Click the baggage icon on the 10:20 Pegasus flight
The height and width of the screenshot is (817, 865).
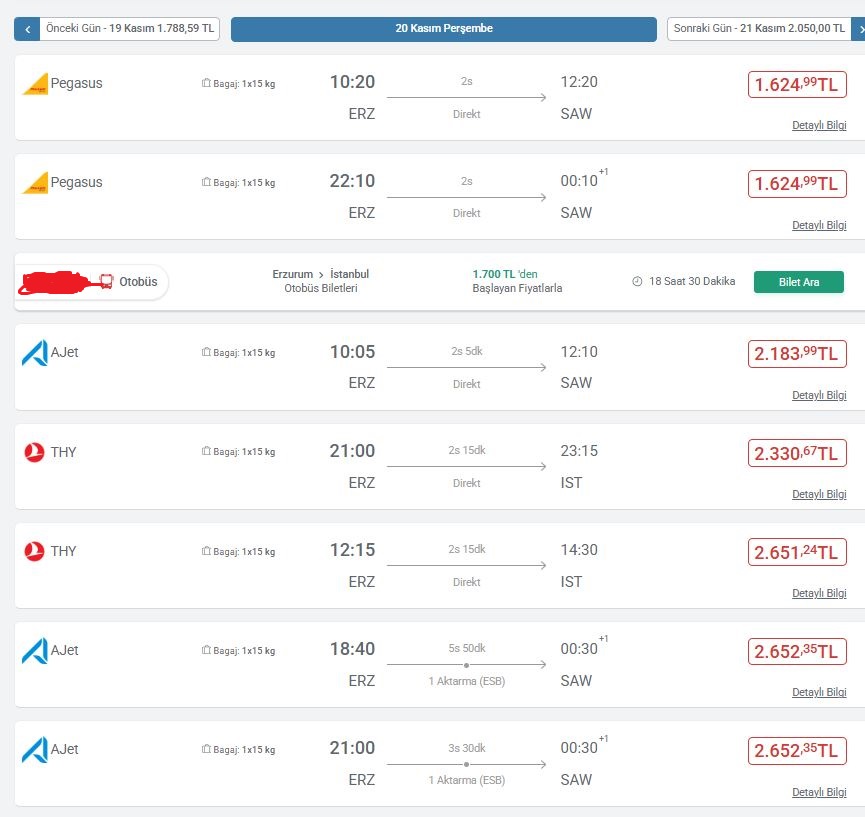click(x=206, y=84)
